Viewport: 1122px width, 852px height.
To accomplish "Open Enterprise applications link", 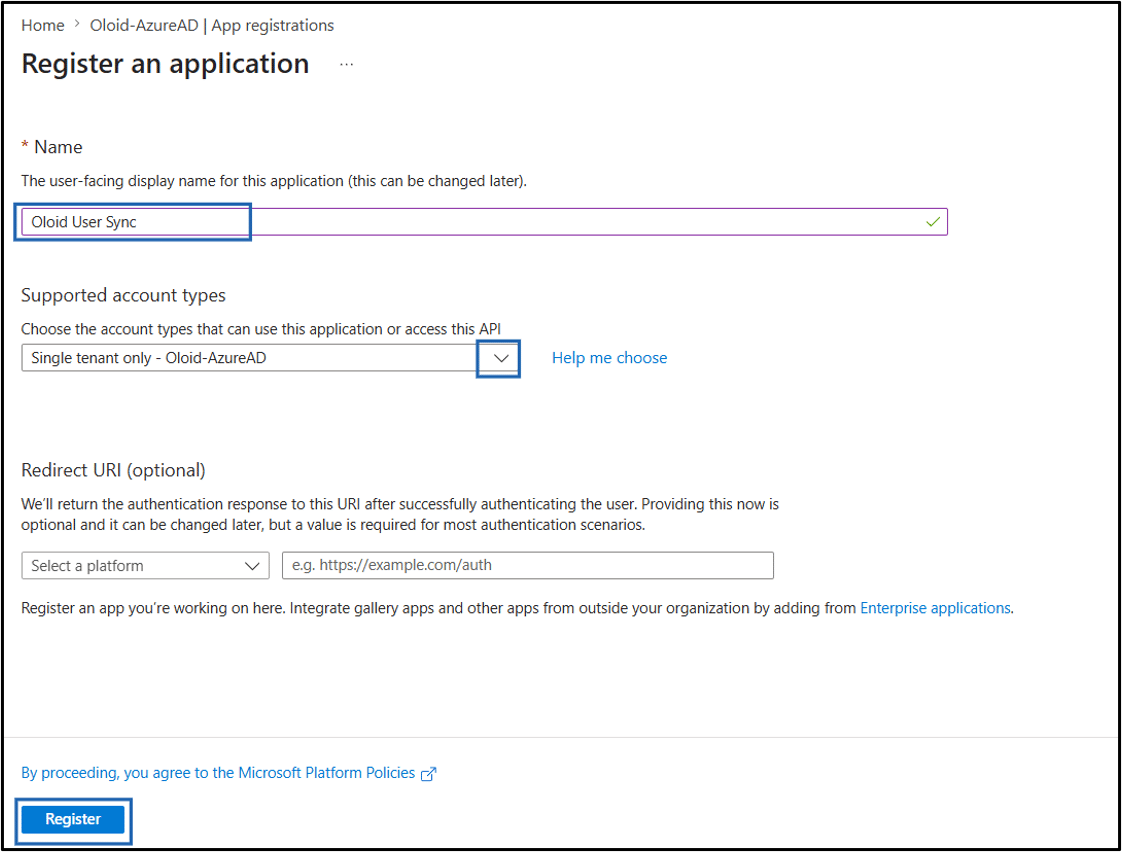I will pos(935,608).
